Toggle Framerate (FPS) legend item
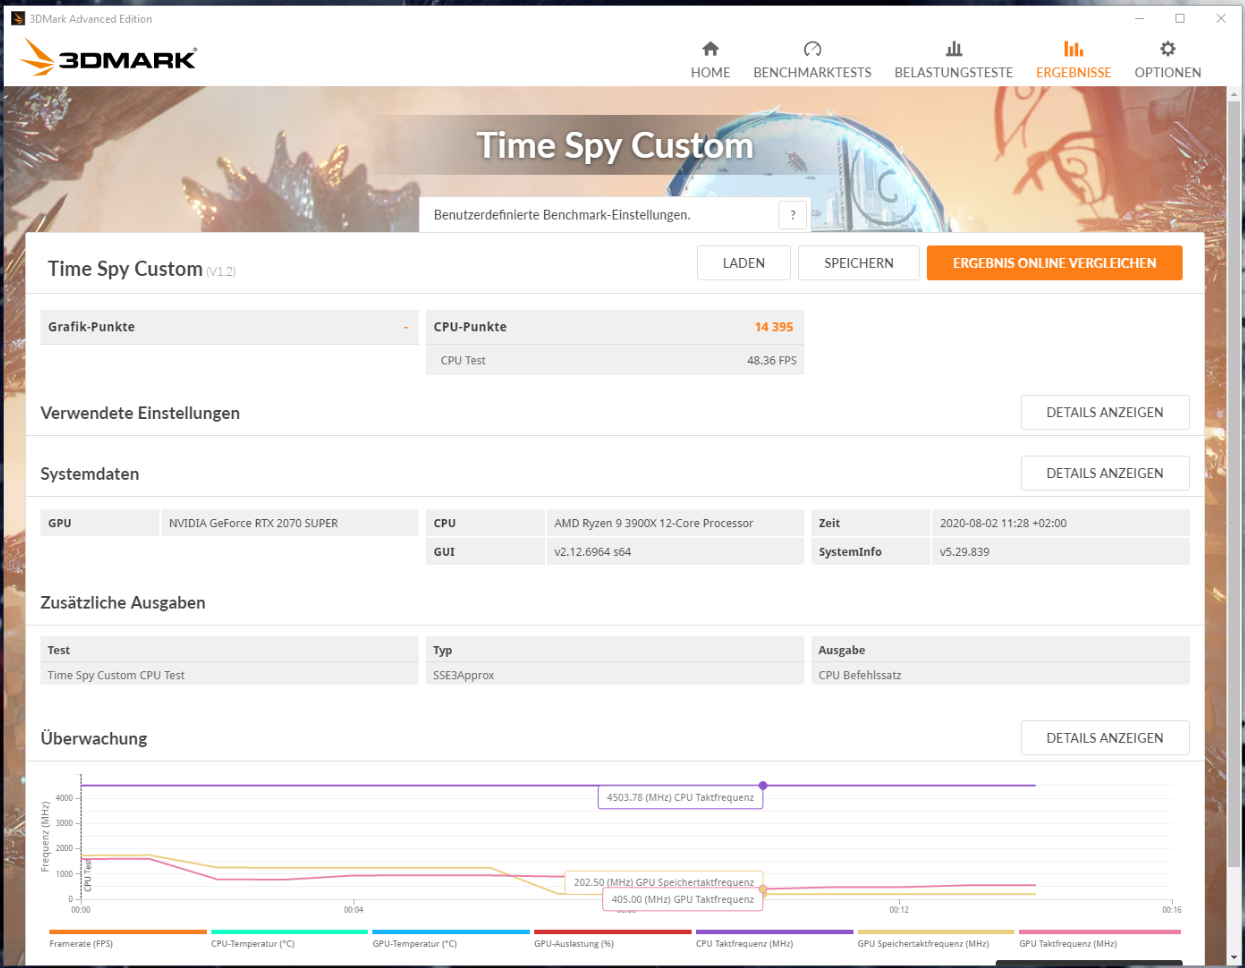The width and height of the screenshot is (1245, 968). click(128, 938)
